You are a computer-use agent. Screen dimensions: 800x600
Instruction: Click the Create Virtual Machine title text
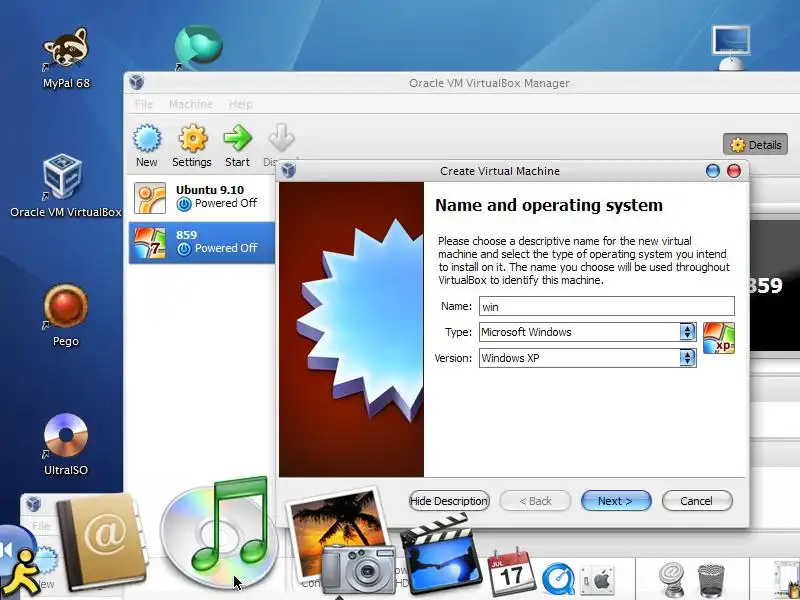click(500, 171)
